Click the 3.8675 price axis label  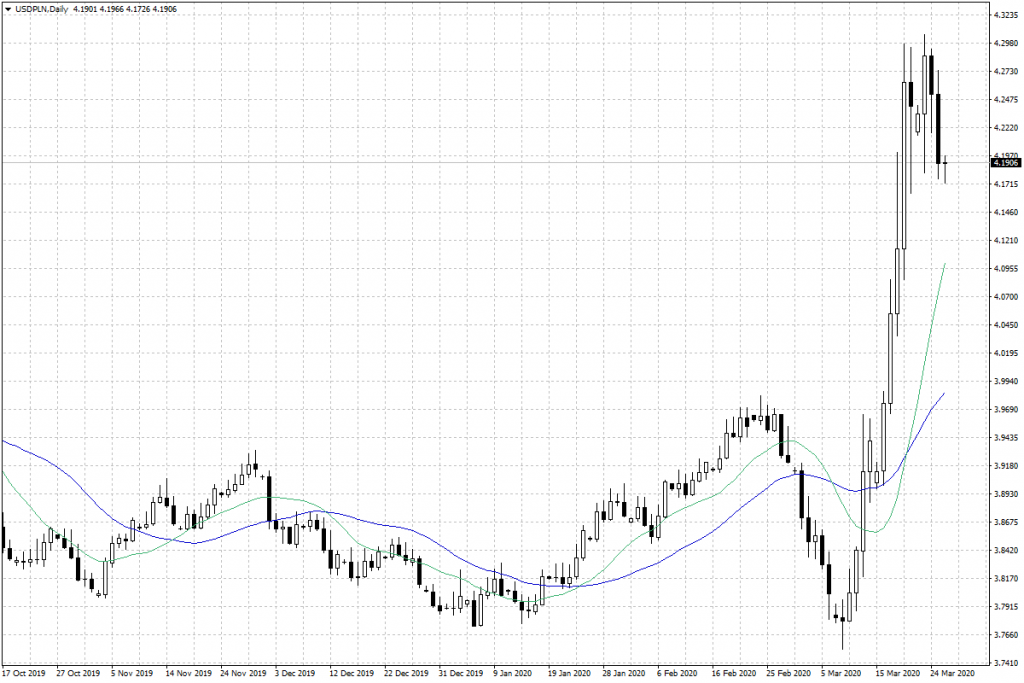coord(1006,522)
